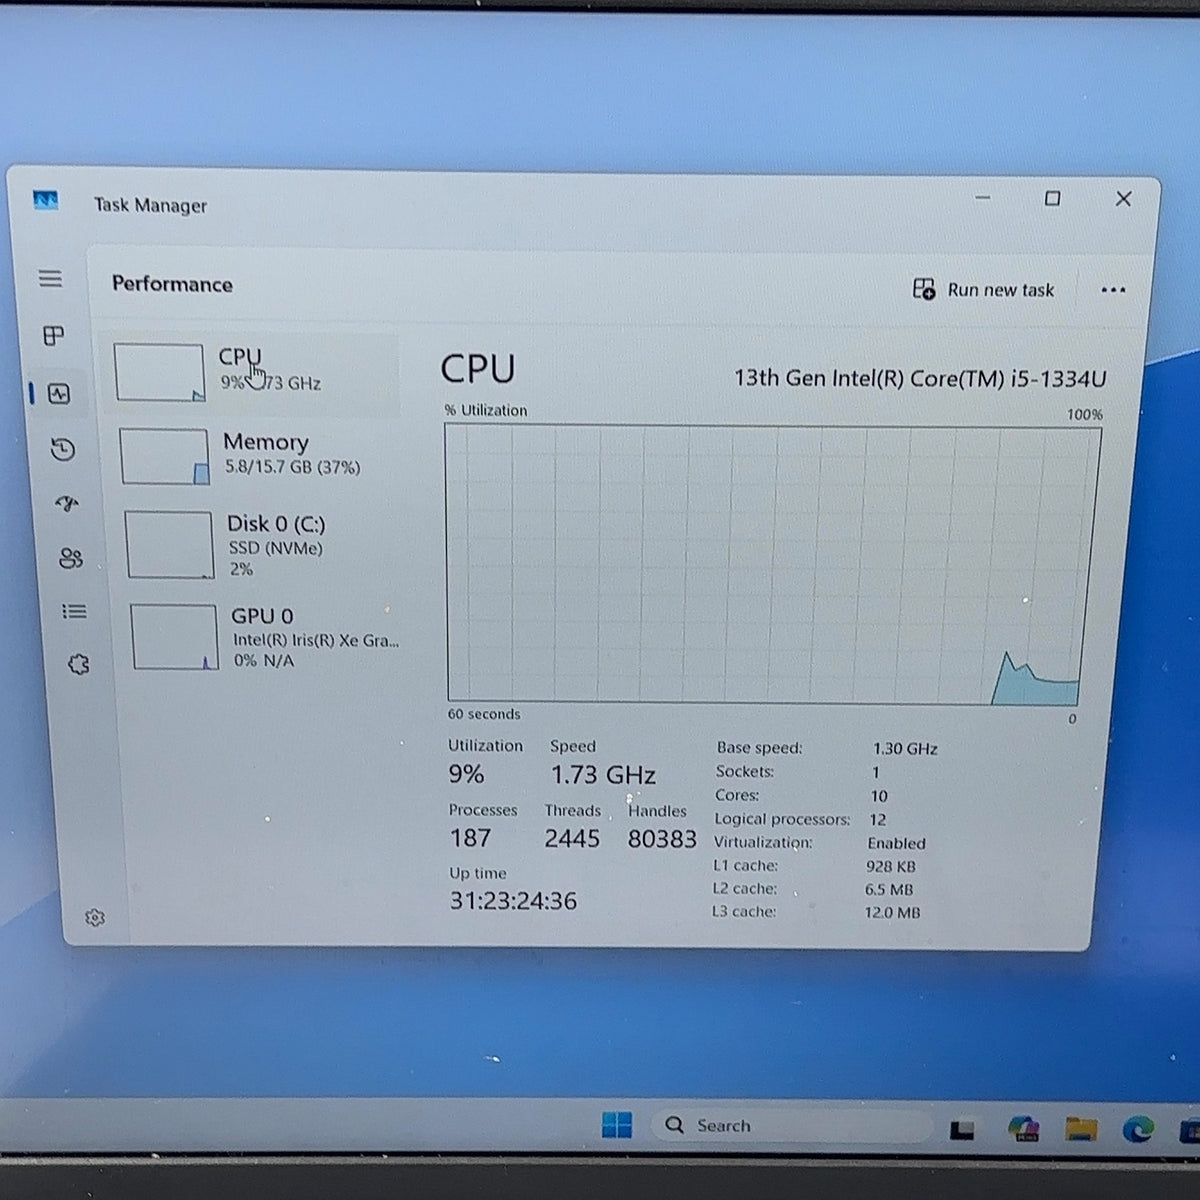Click the GPU 0 mini graph thumbnail
The width and height of the screenshot is (1200, 1200).
[175, 637]
